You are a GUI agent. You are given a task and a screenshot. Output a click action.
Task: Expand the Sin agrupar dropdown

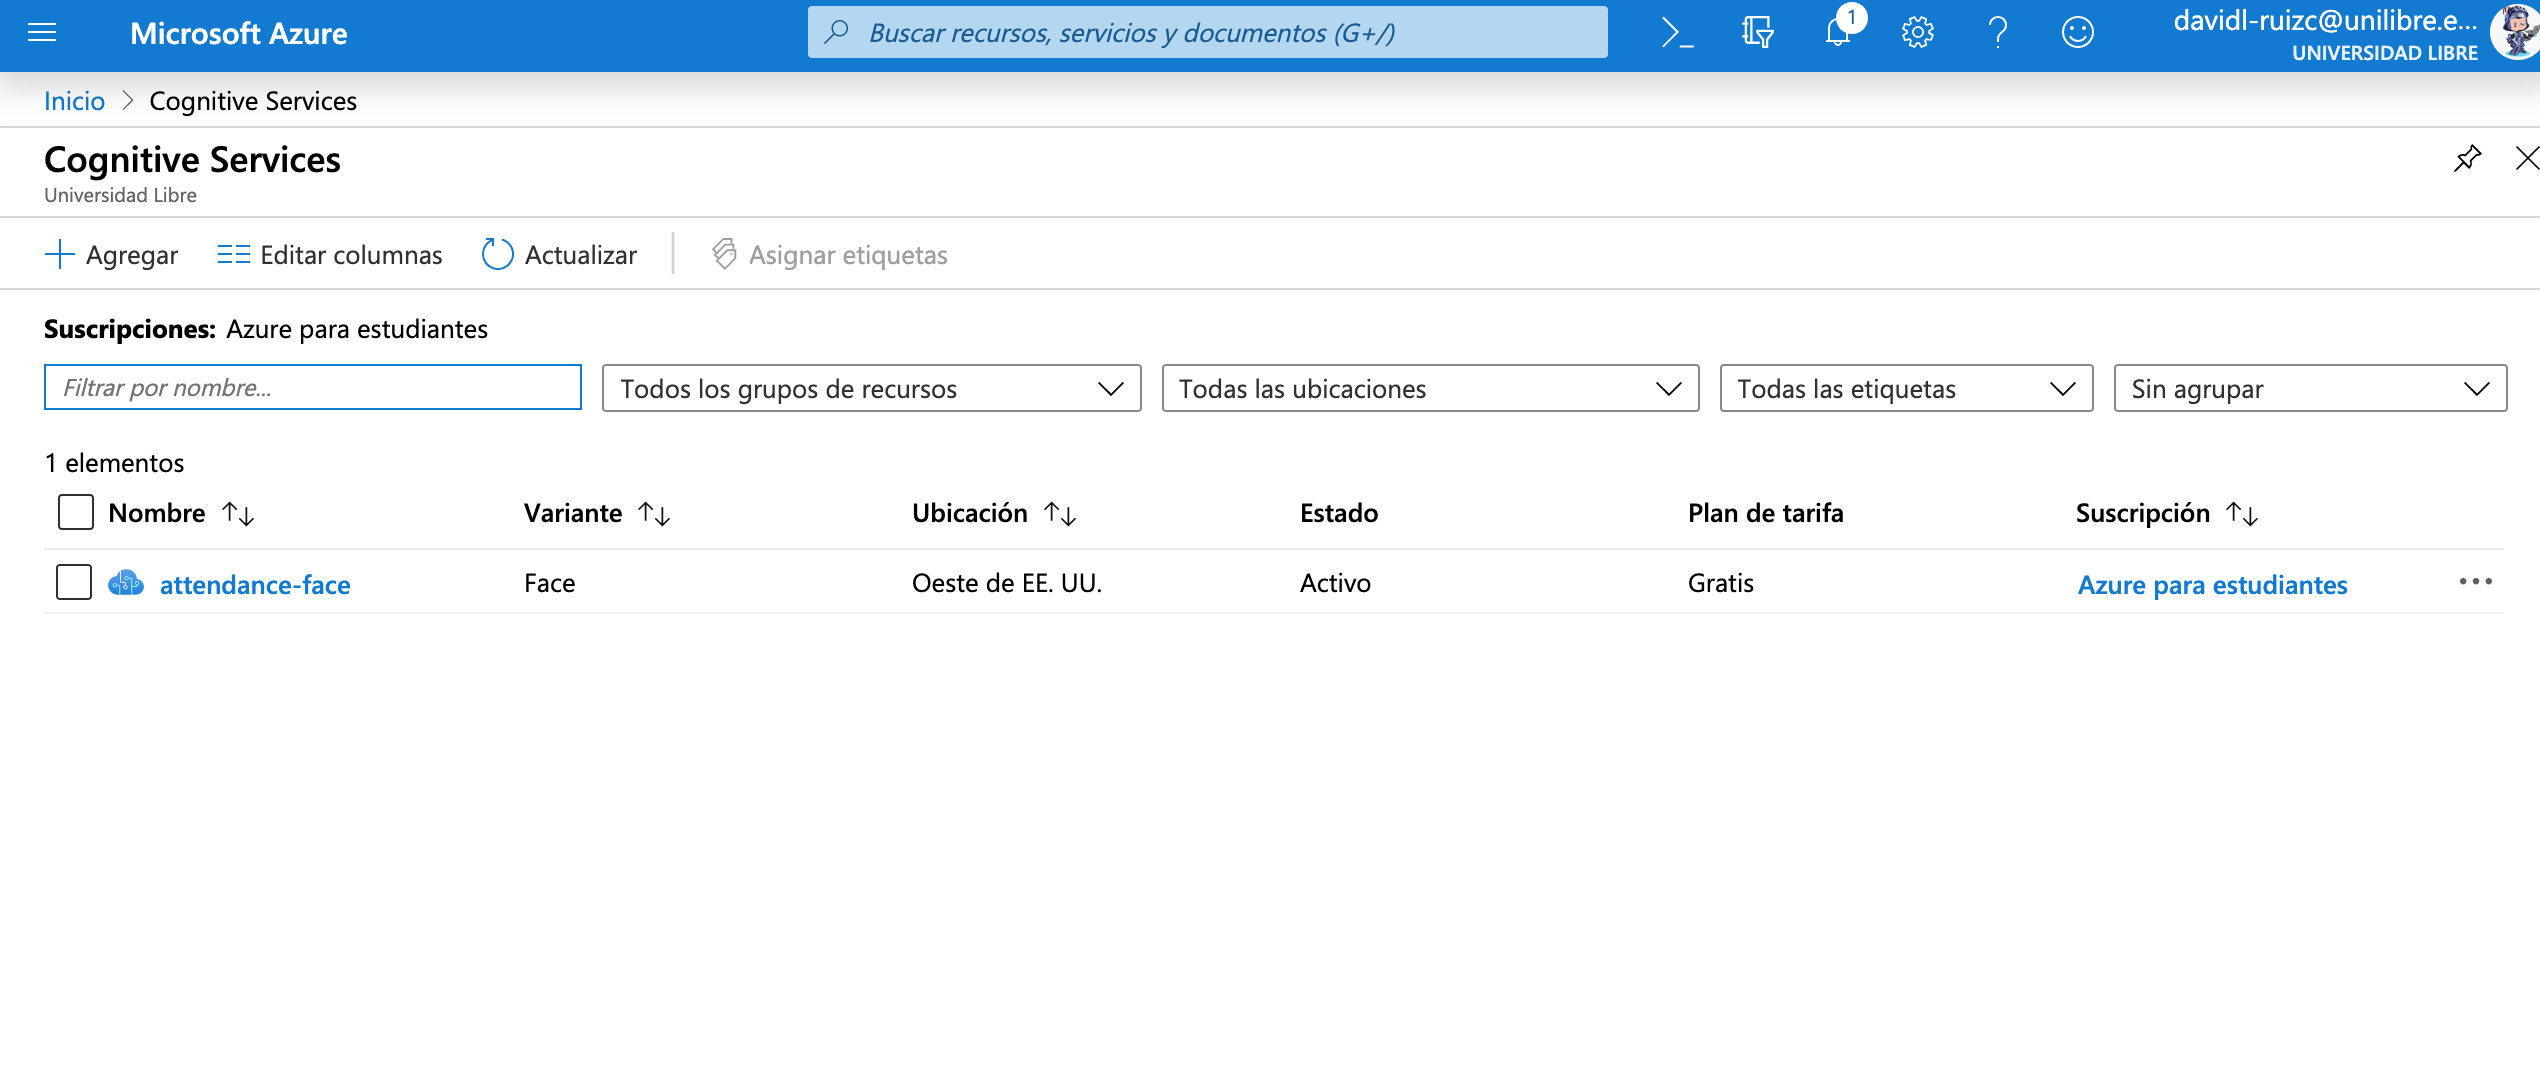tap(2310, 388)
